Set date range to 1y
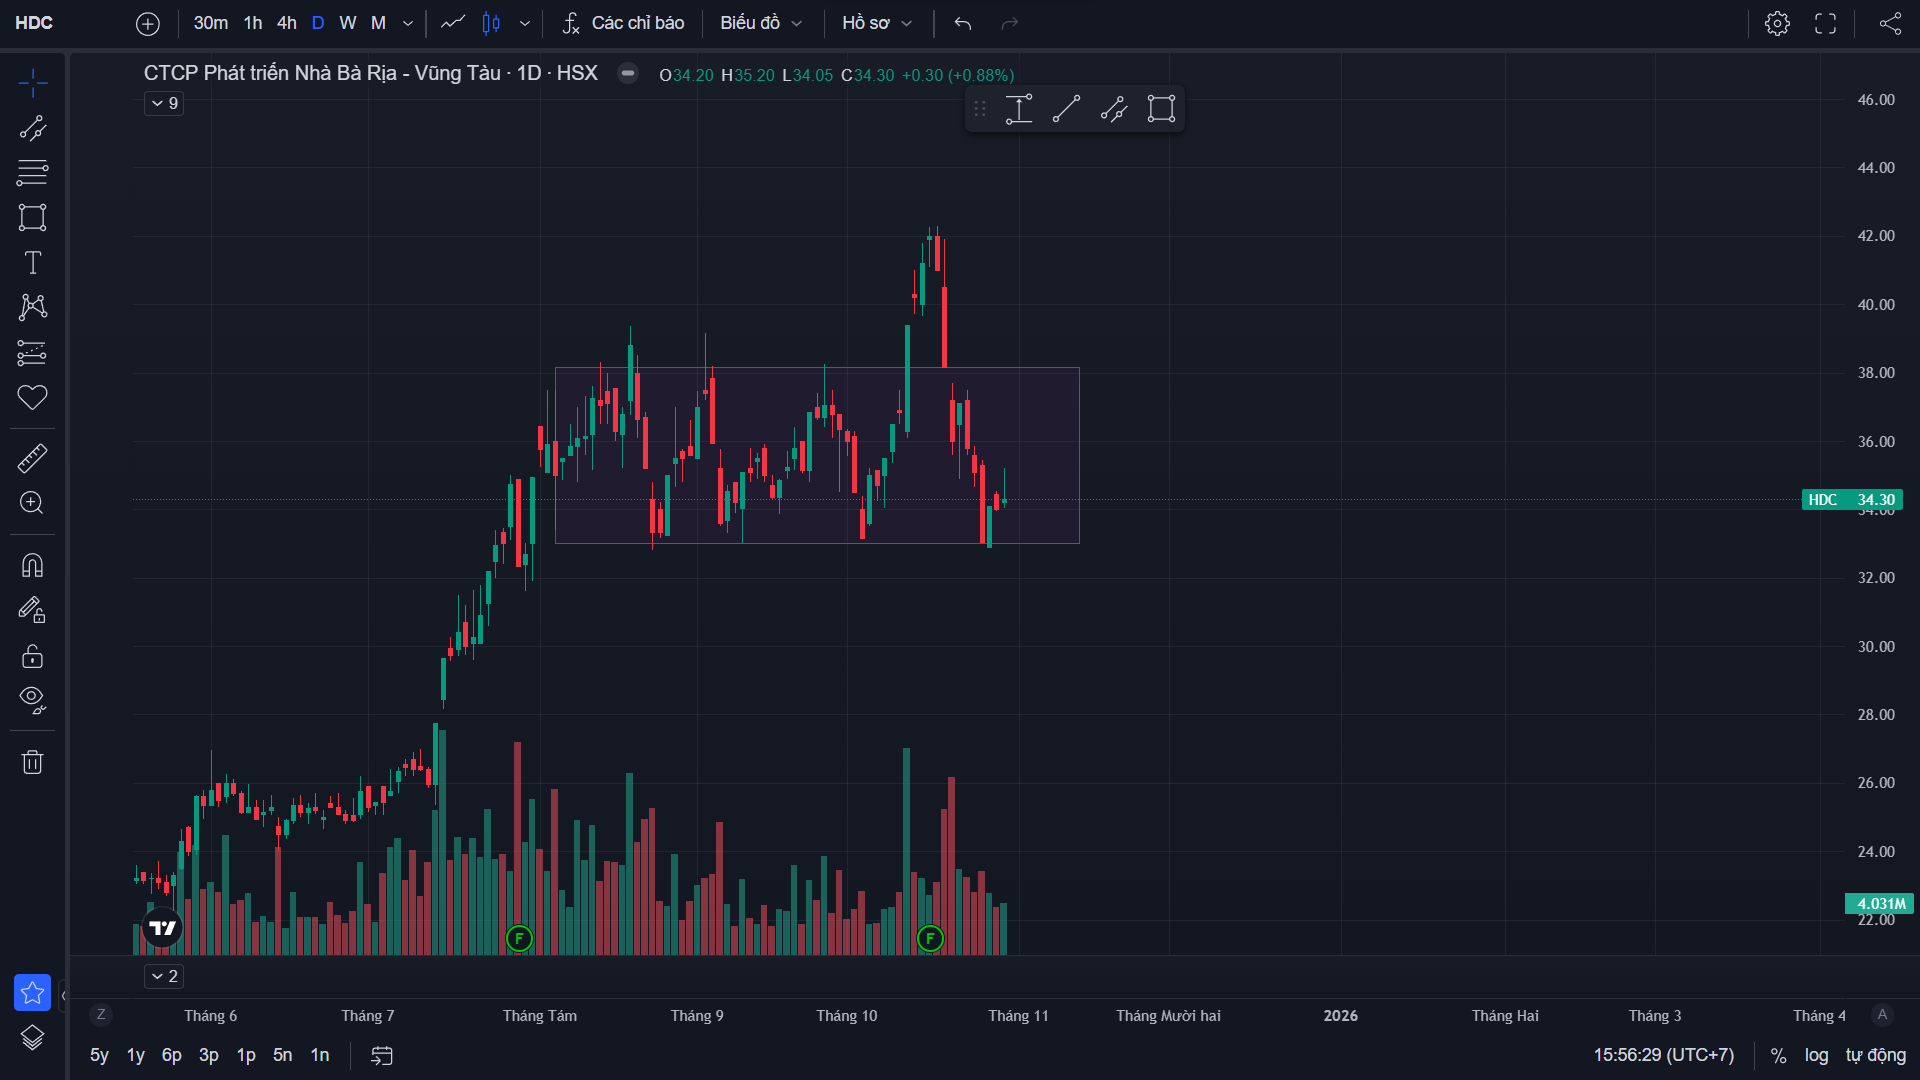This screenshot has height=1080, width=1920. click(x=135, y=1055)
